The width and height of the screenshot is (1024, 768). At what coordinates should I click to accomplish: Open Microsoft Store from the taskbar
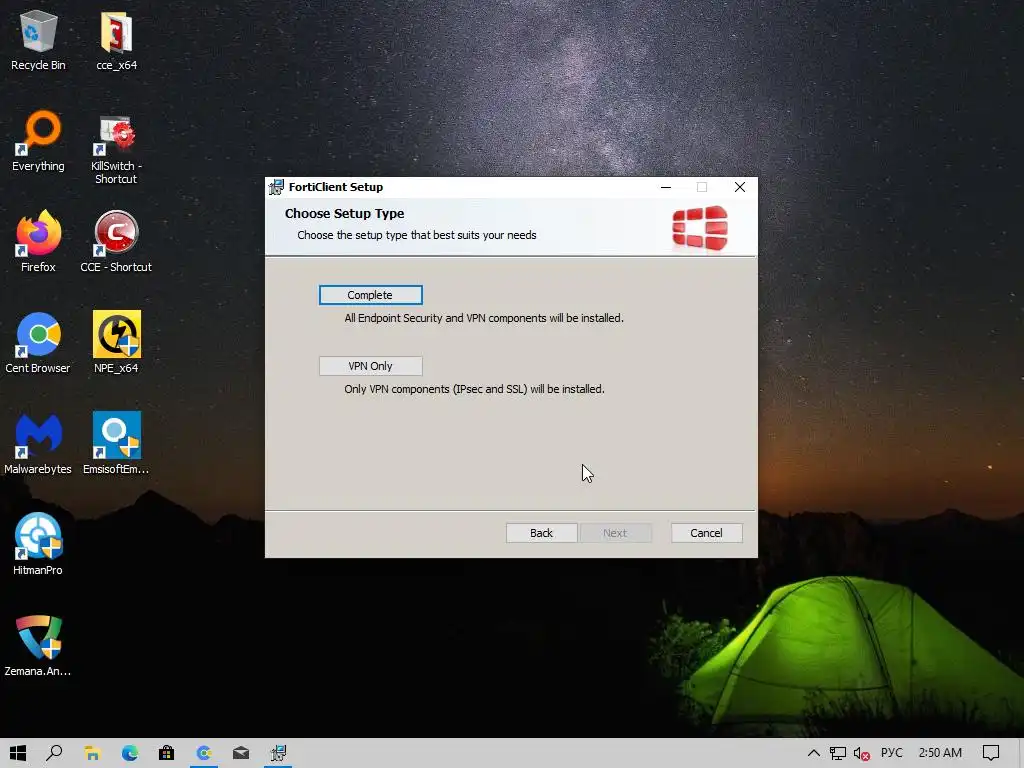click(167, 753)
